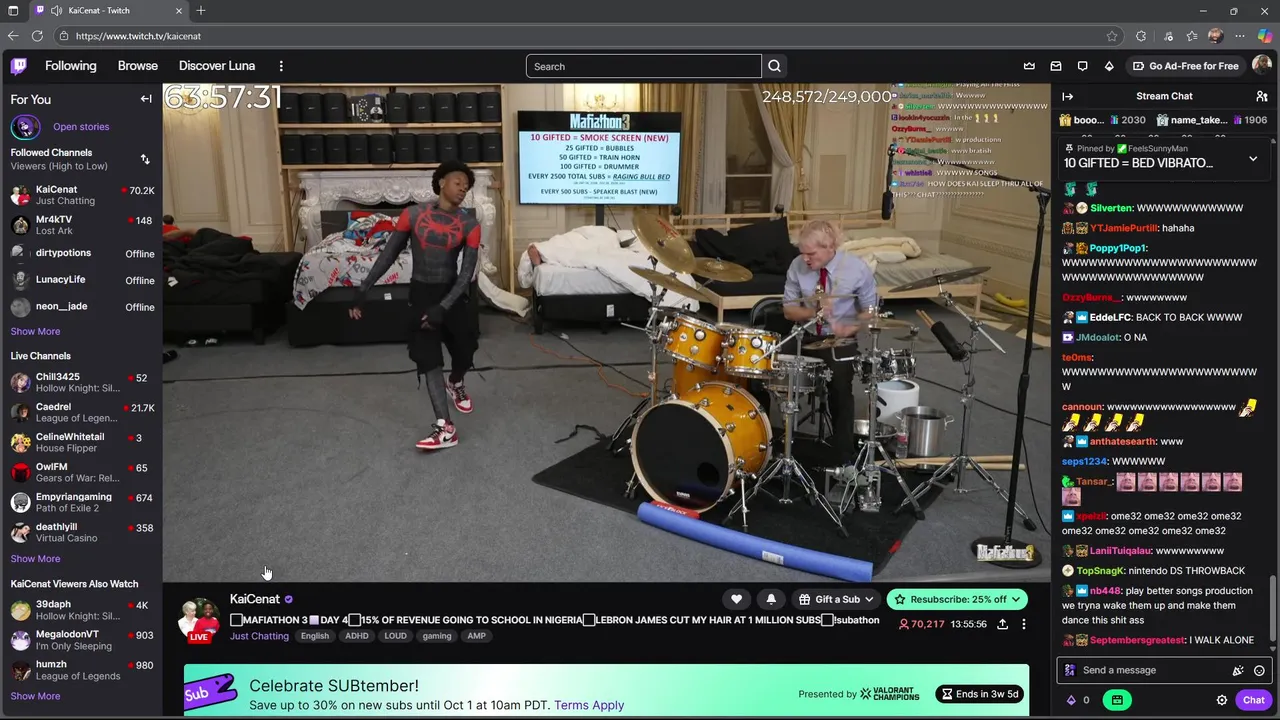Open the emote picker smiley icon
The image size is (1280, 720).
tap(1259, 671)
